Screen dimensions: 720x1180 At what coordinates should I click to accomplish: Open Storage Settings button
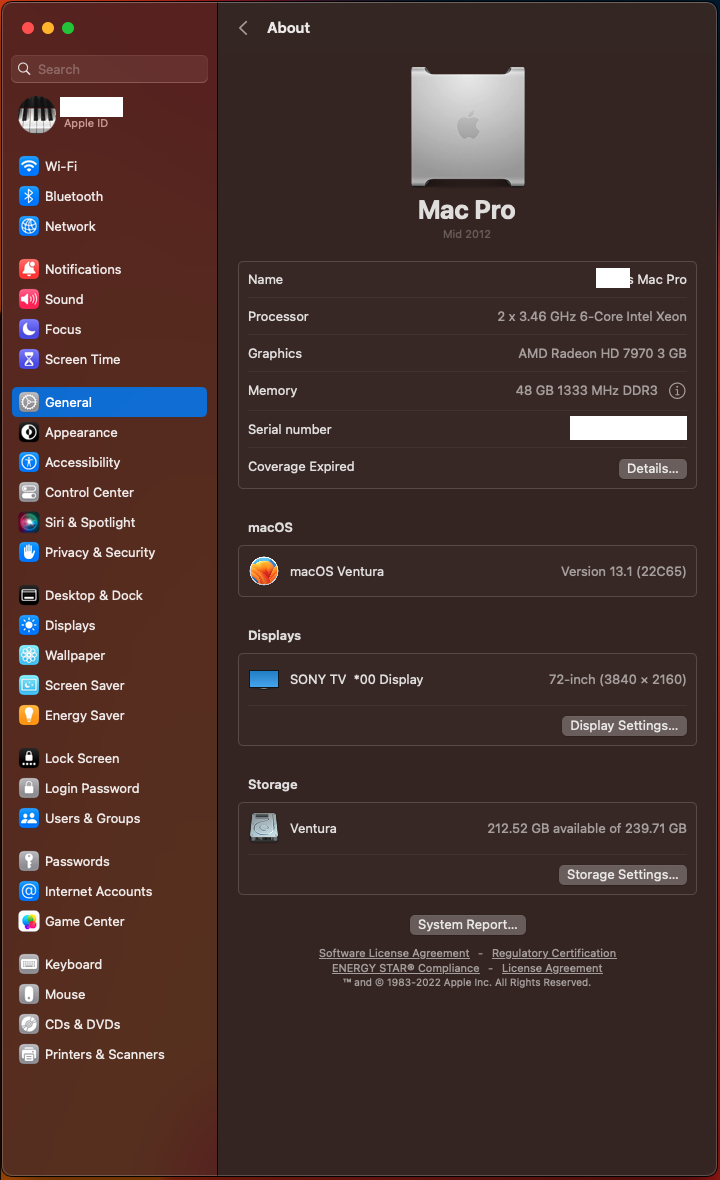622,874
